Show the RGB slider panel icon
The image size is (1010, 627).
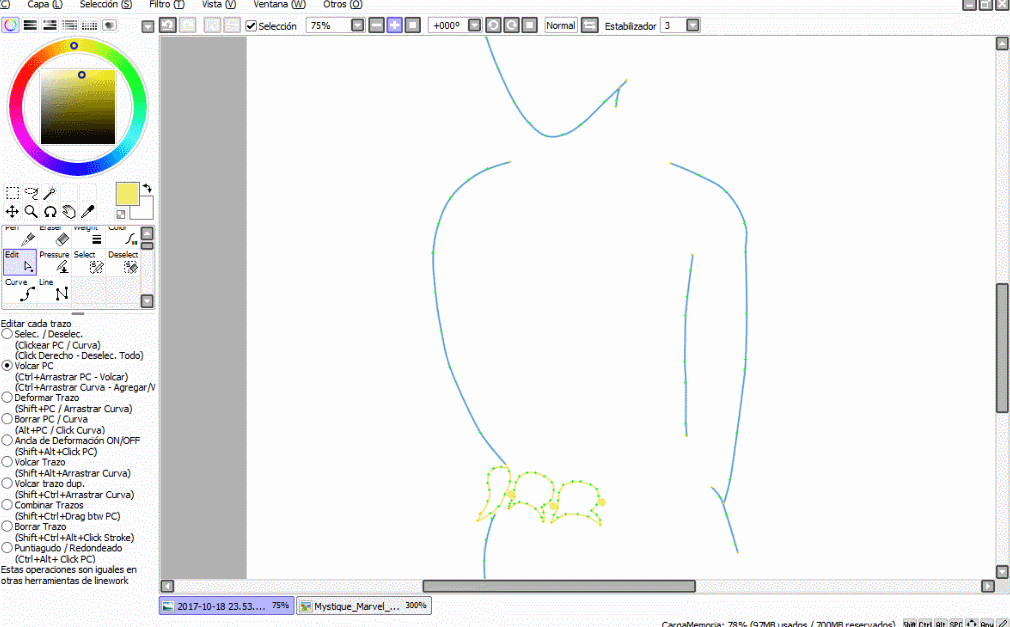(x=30, y=25)
